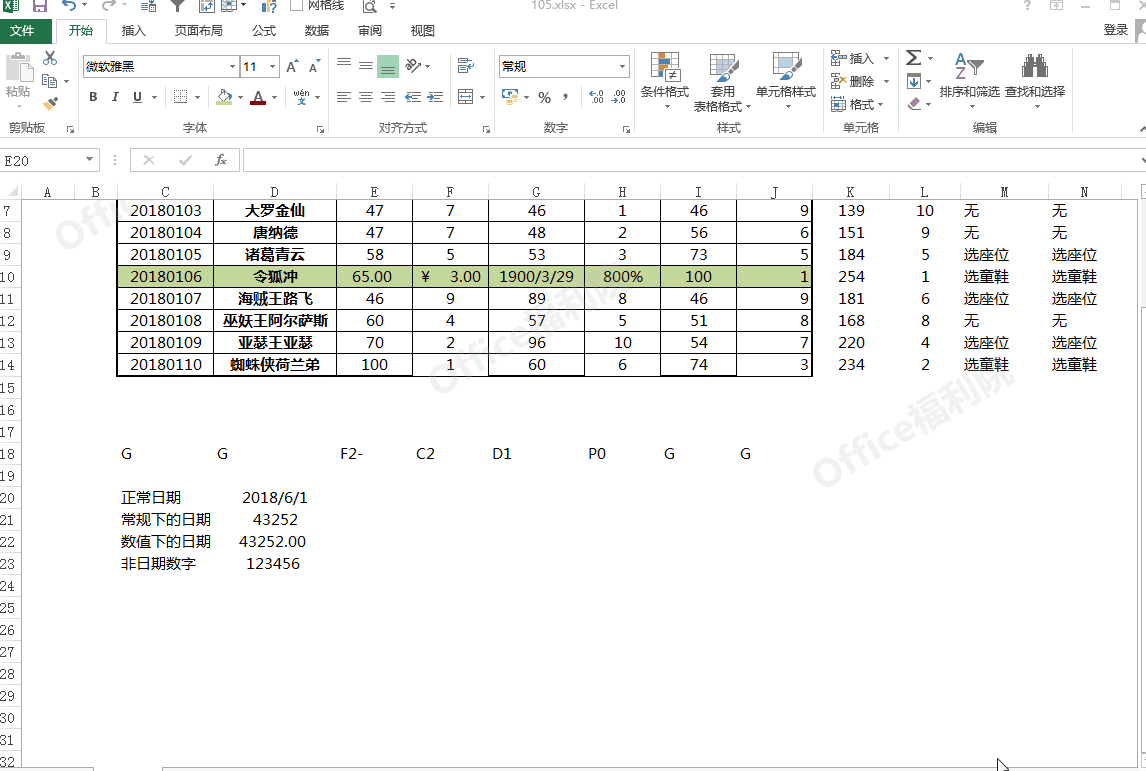Click the Copy icon
This screenshot has height=771, width=1146.
click(50, 80)
